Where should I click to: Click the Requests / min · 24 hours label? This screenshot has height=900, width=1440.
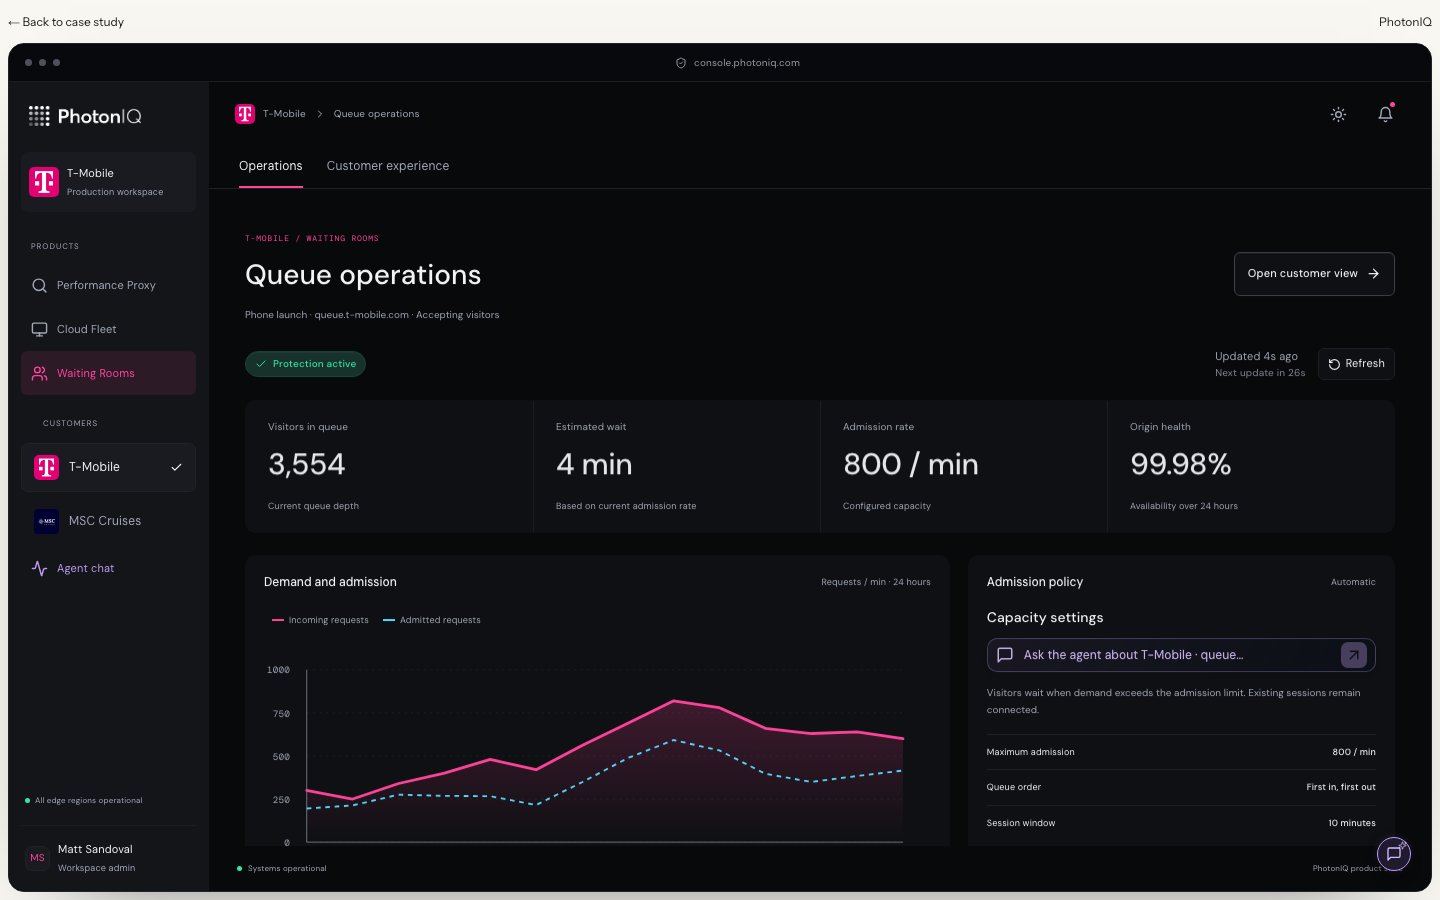pos(876,582)
